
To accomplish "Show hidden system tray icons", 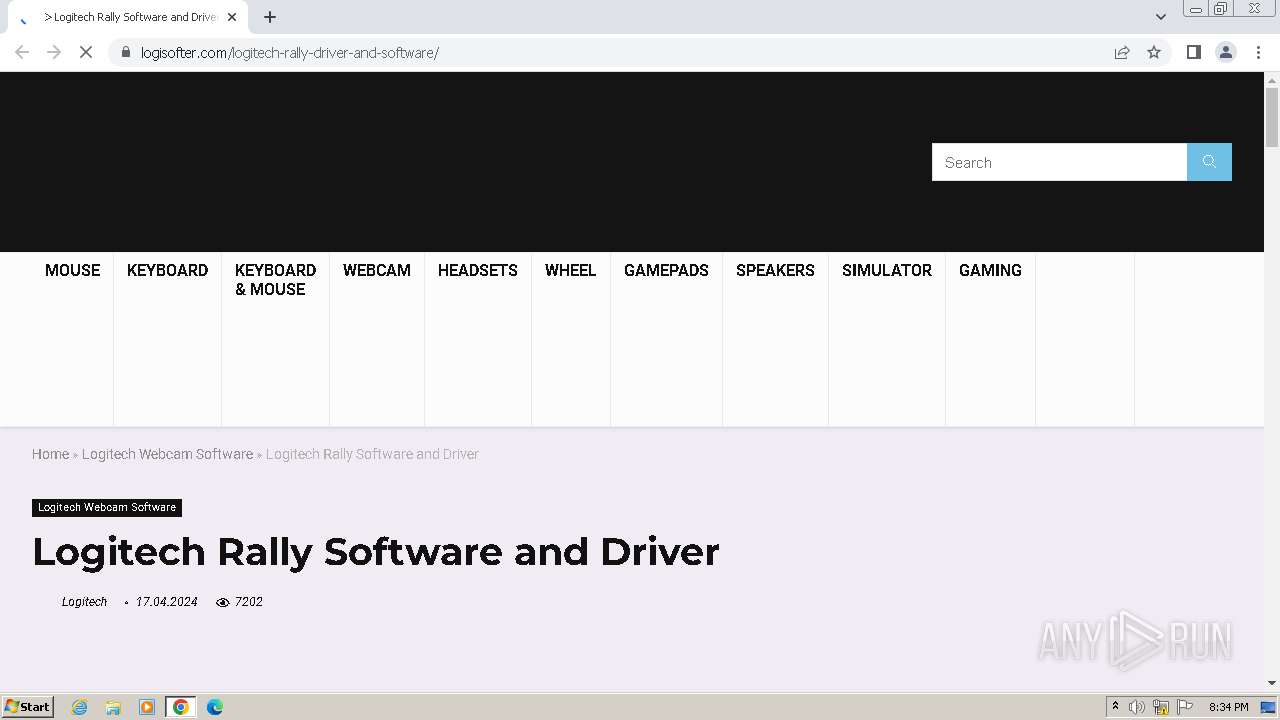I will coord(1115,707).
